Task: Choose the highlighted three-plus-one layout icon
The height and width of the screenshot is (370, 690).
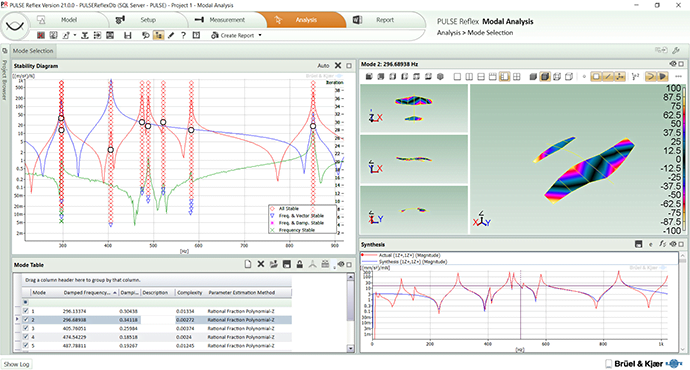Action: (x=504, y=77)
